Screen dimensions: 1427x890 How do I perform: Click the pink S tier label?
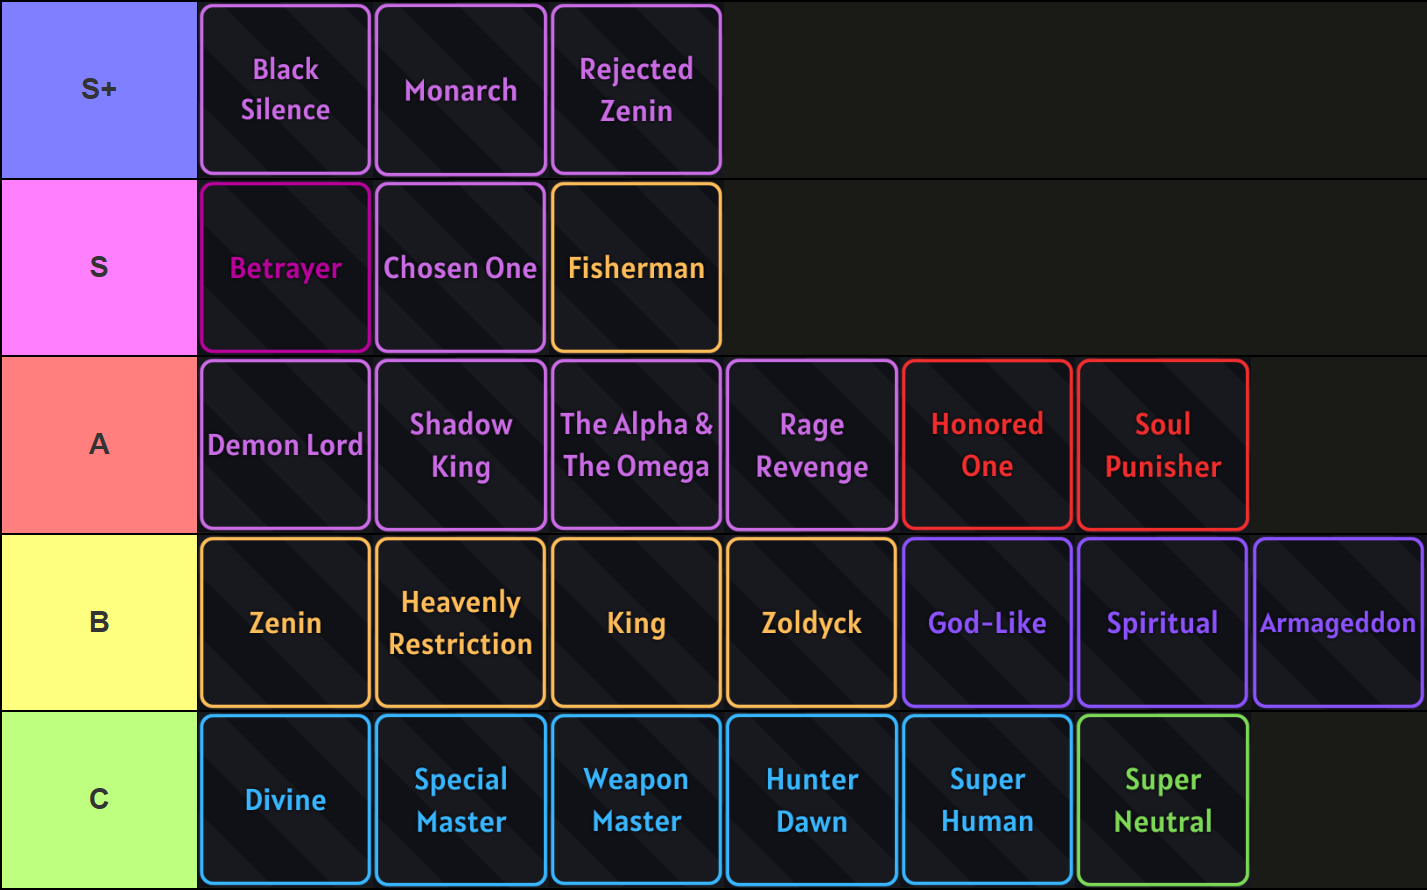coord(99,267)
